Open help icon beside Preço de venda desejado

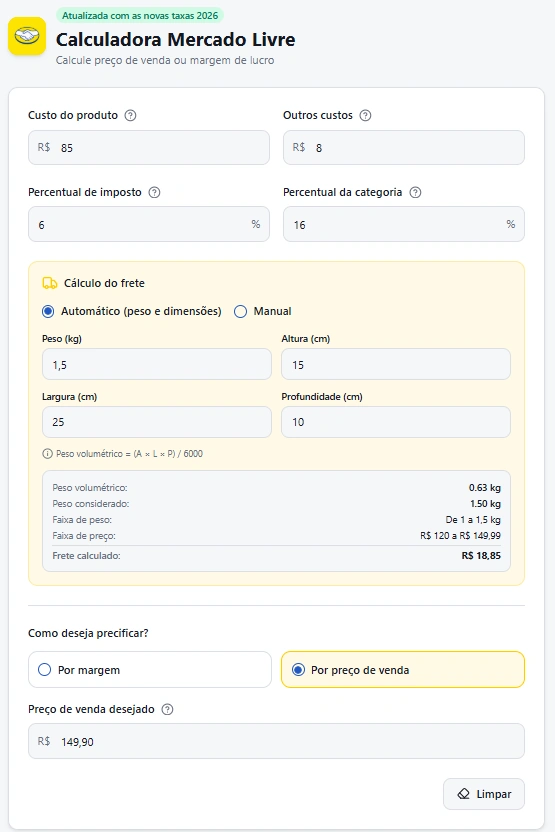(x=167, y=709)
